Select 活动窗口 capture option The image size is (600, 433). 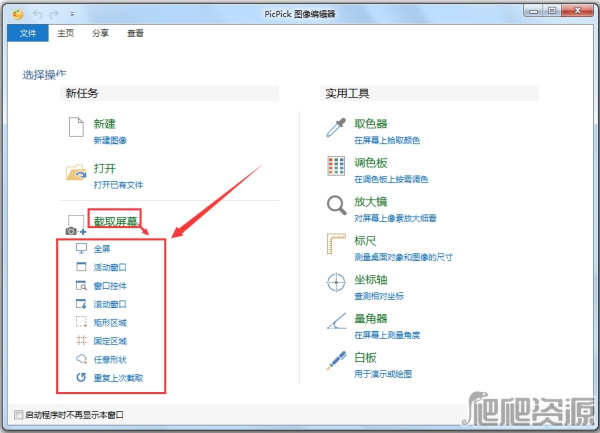pos(110,267)
